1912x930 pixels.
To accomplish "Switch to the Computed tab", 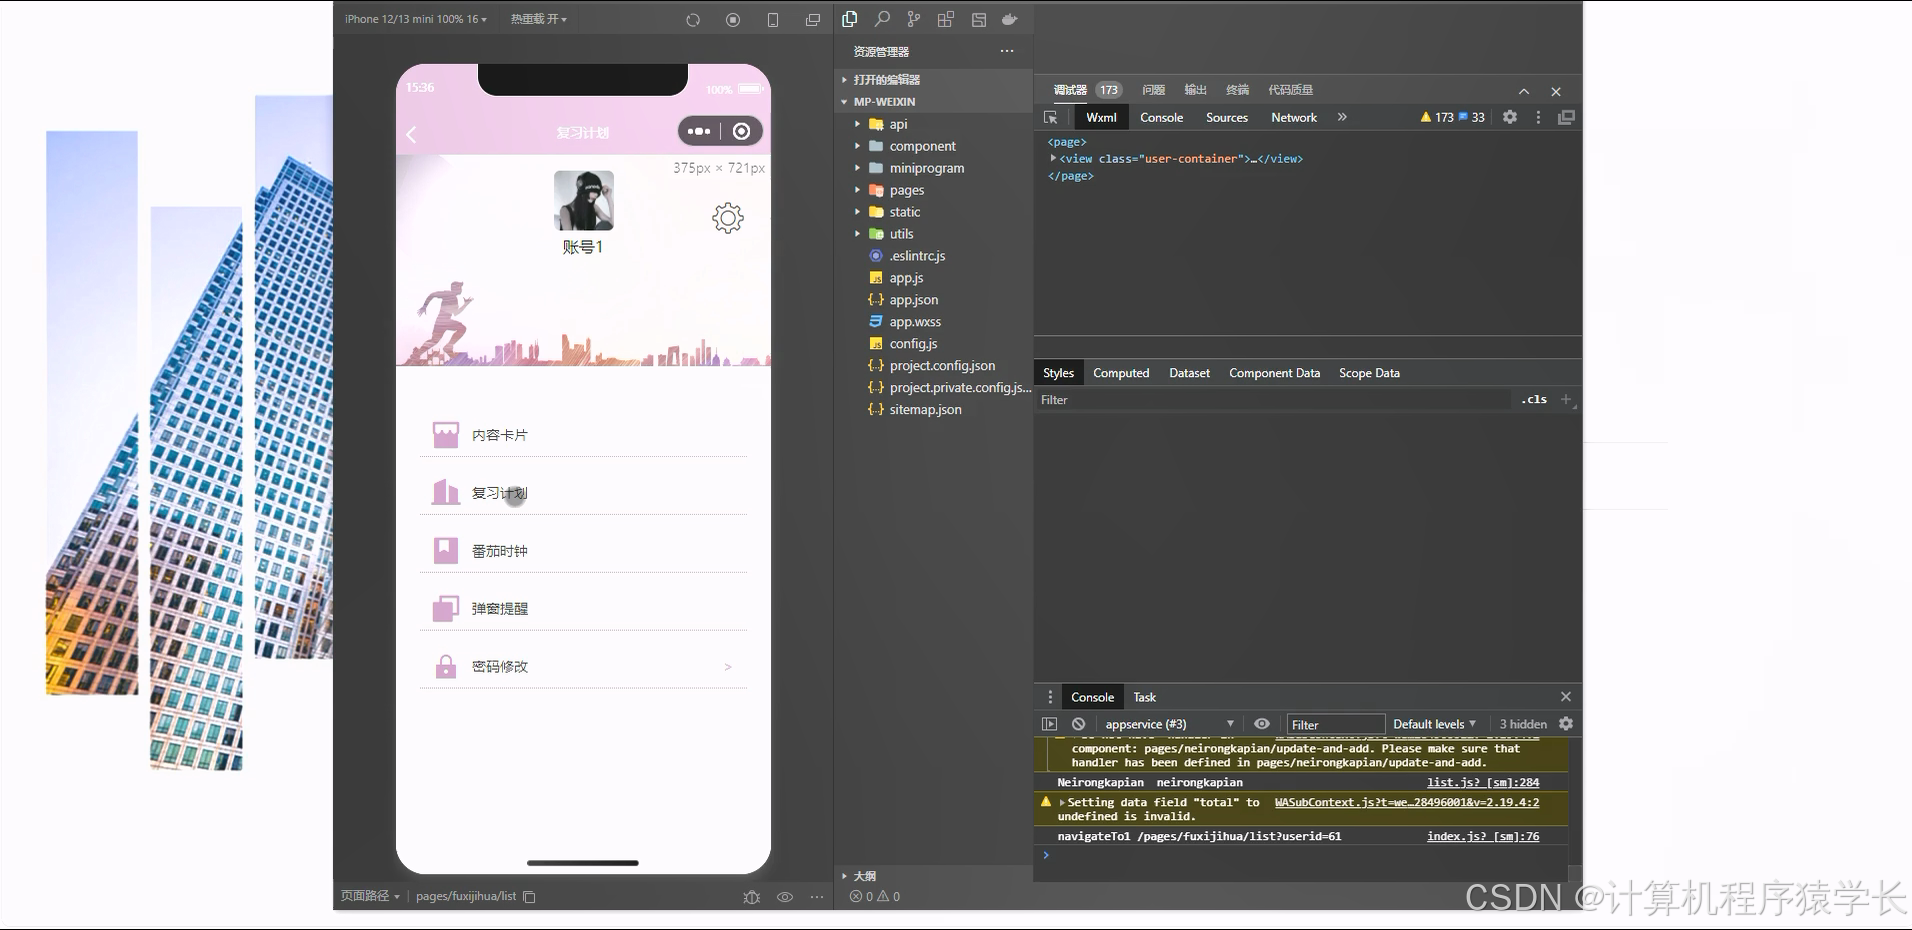I will click(x=1121, y=373).
